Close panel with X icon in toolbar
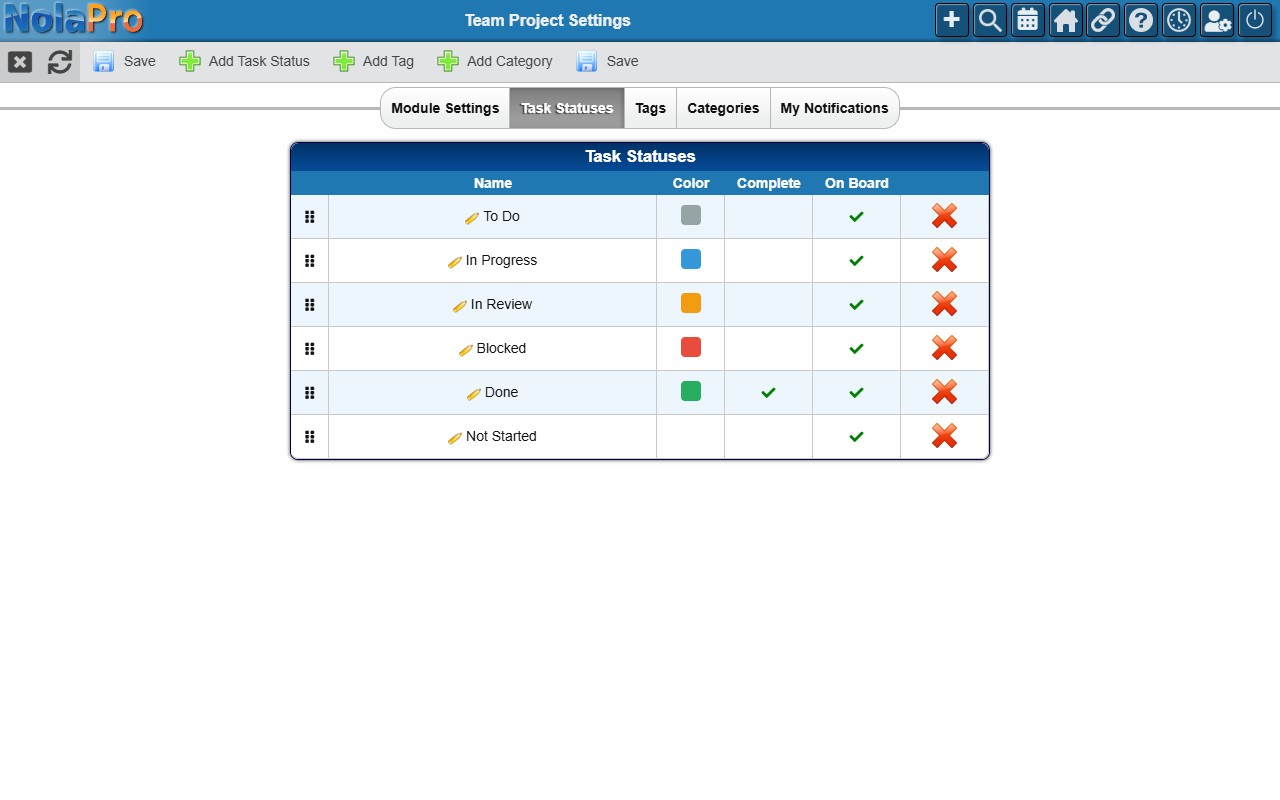 pyautogui.click(x=20, y=62)
